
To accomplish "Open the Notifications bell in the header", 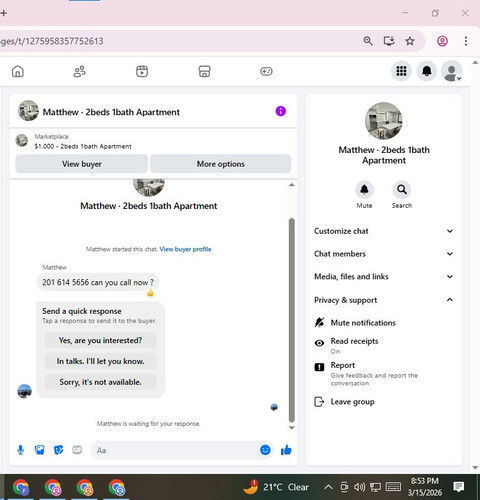I will [x=427, y=71].
